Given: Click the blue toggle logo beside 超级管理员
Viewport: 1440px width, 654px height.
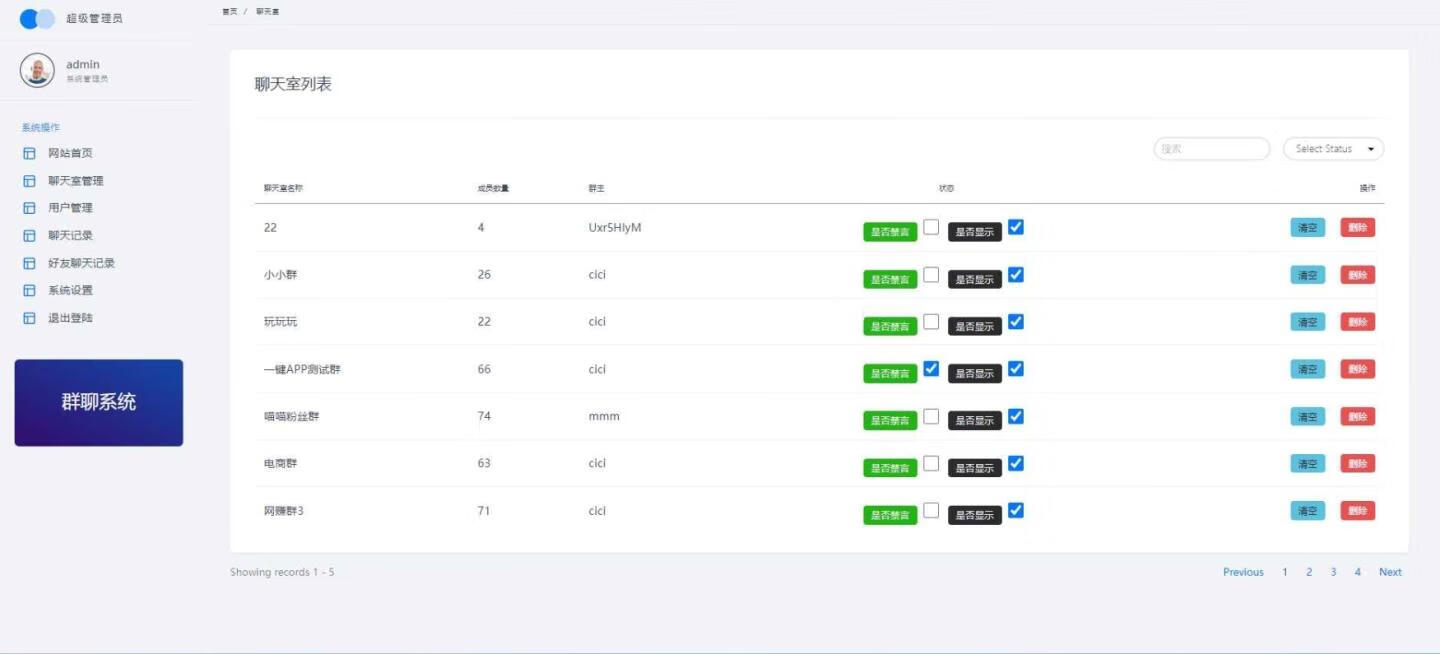Looking at the screenshot, I should (37, 19).
